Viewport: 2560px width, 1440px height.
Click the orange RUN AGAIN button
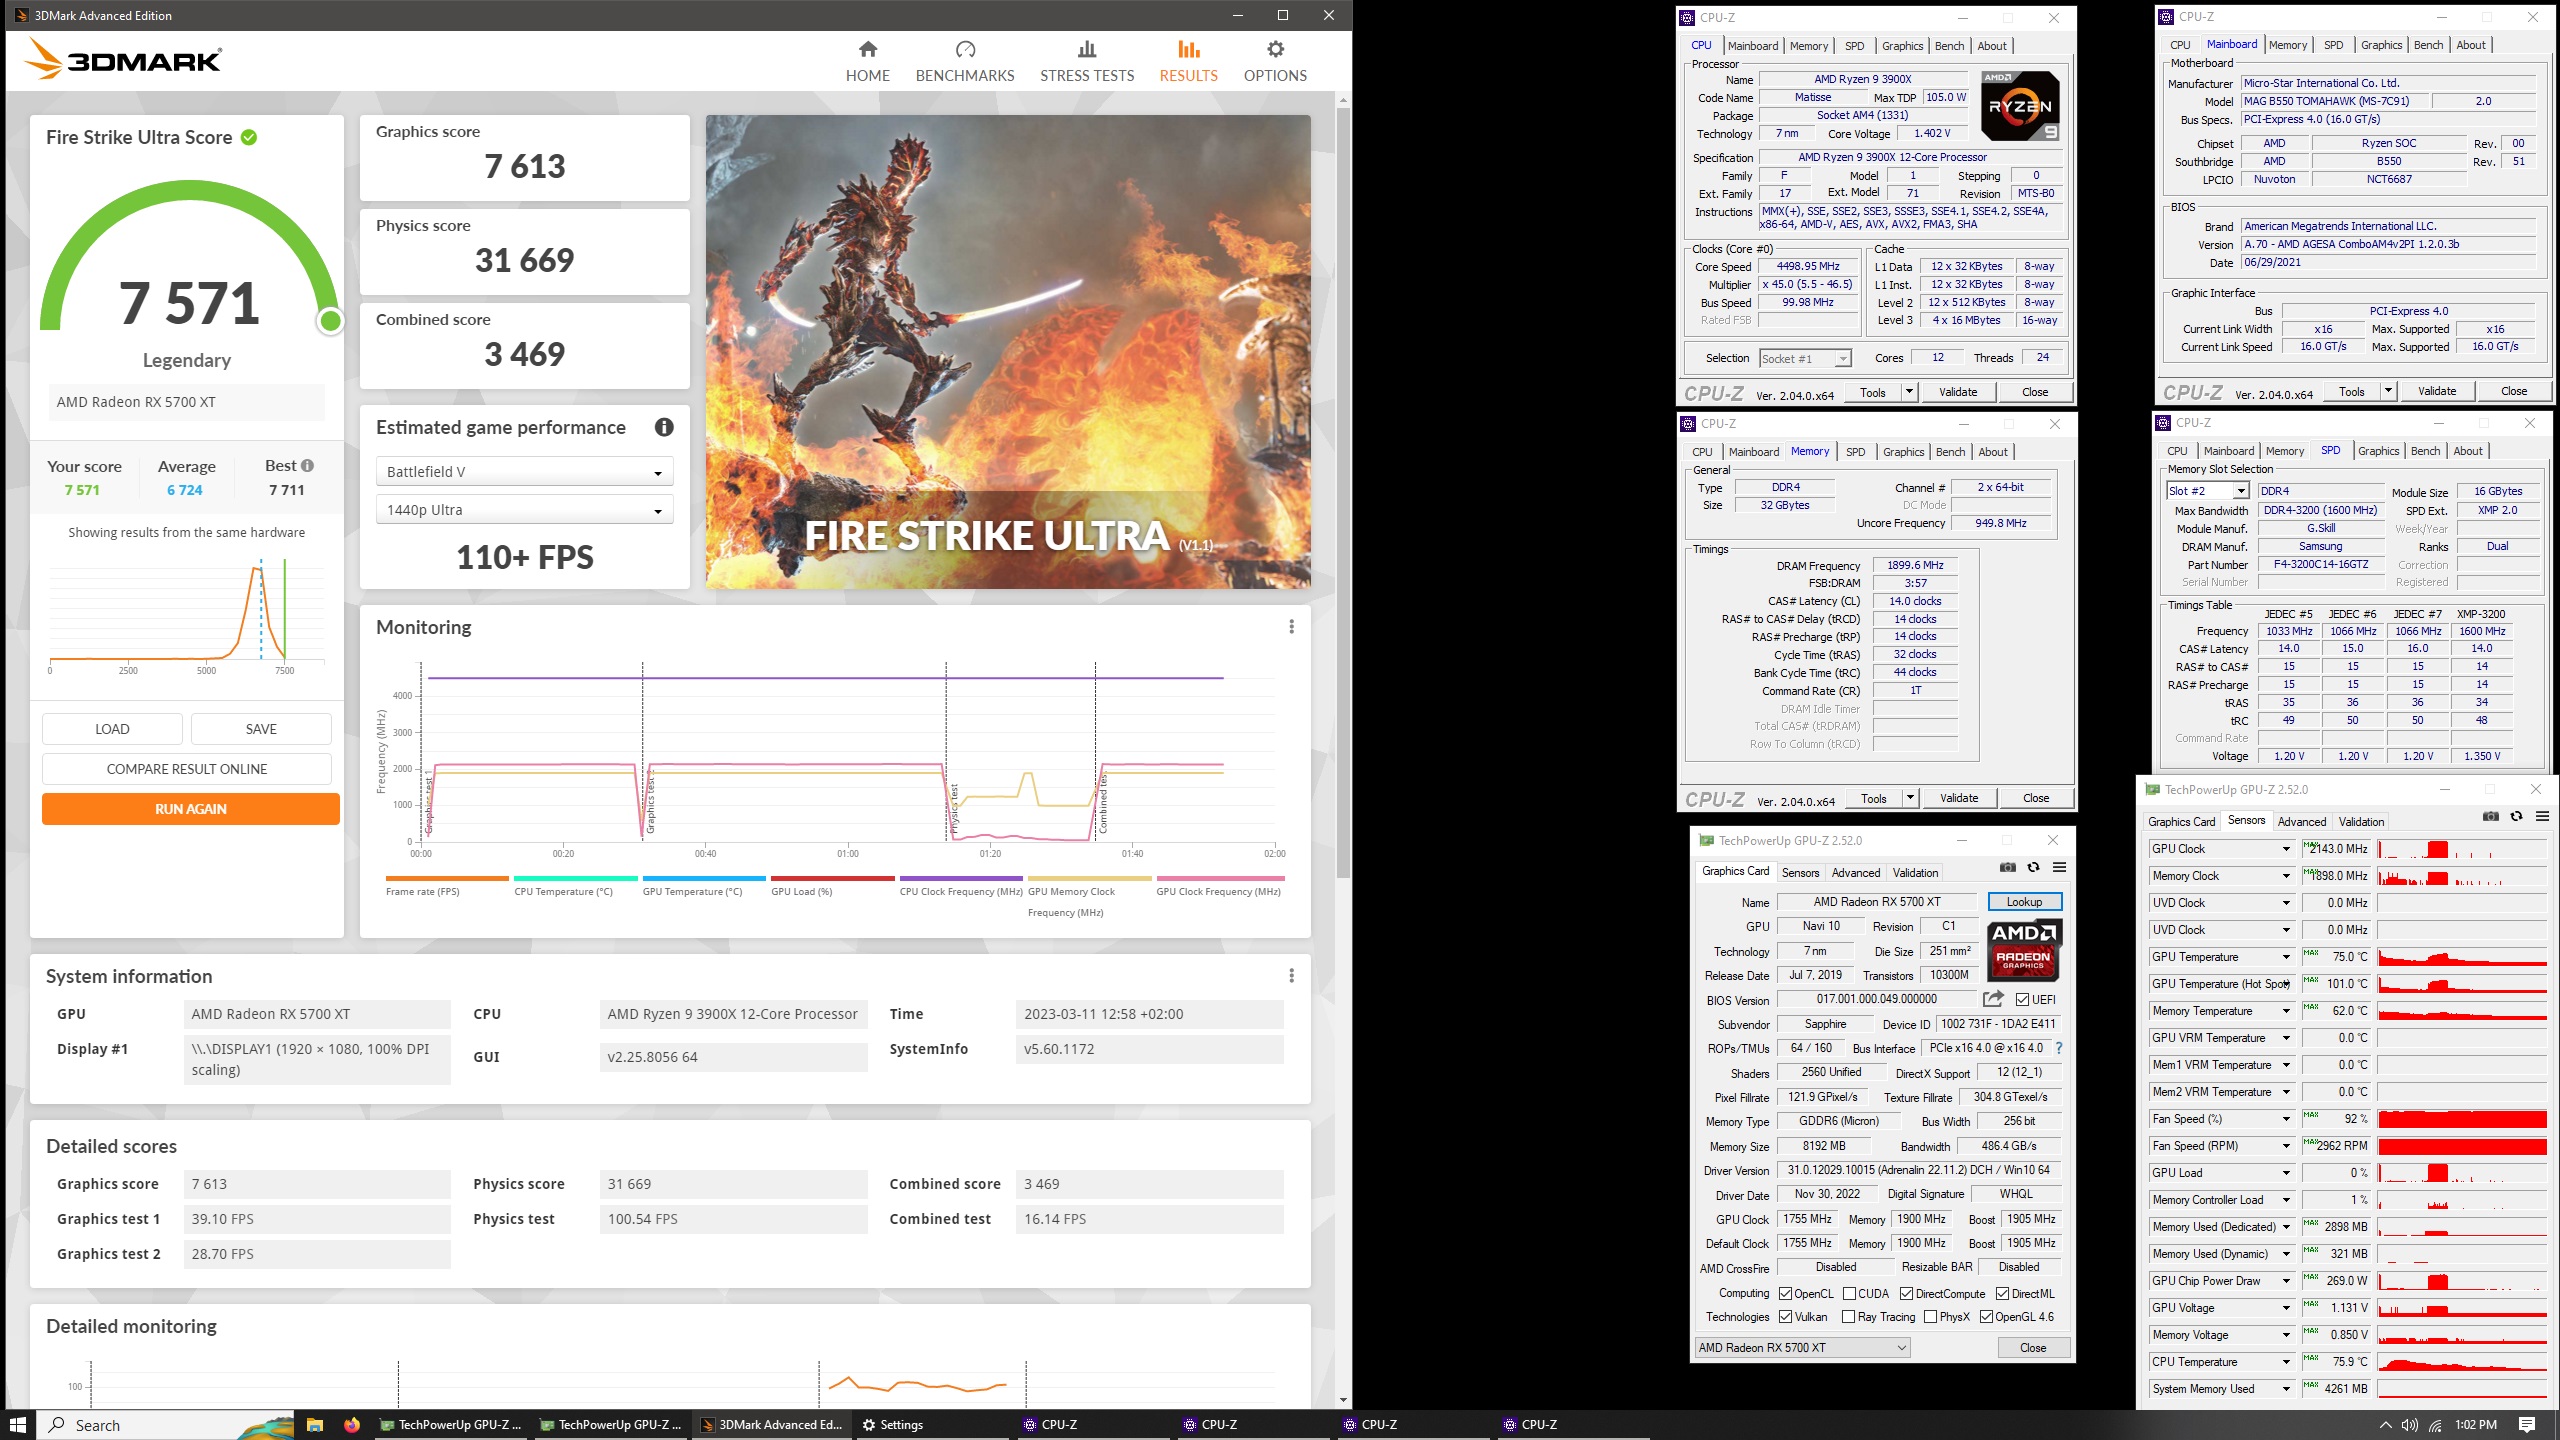pos(191,809)
